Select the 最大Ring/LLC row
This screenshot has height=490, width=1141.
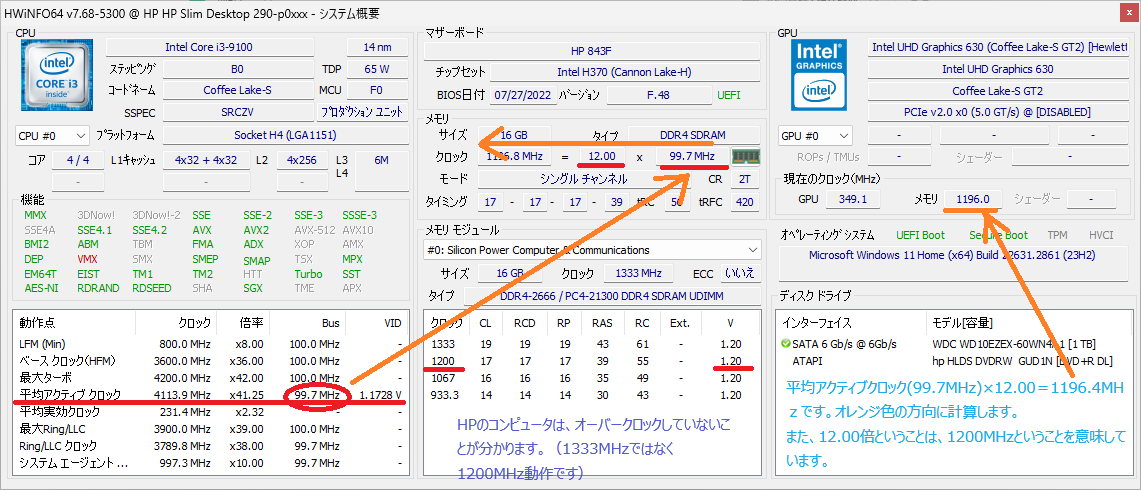210,429
